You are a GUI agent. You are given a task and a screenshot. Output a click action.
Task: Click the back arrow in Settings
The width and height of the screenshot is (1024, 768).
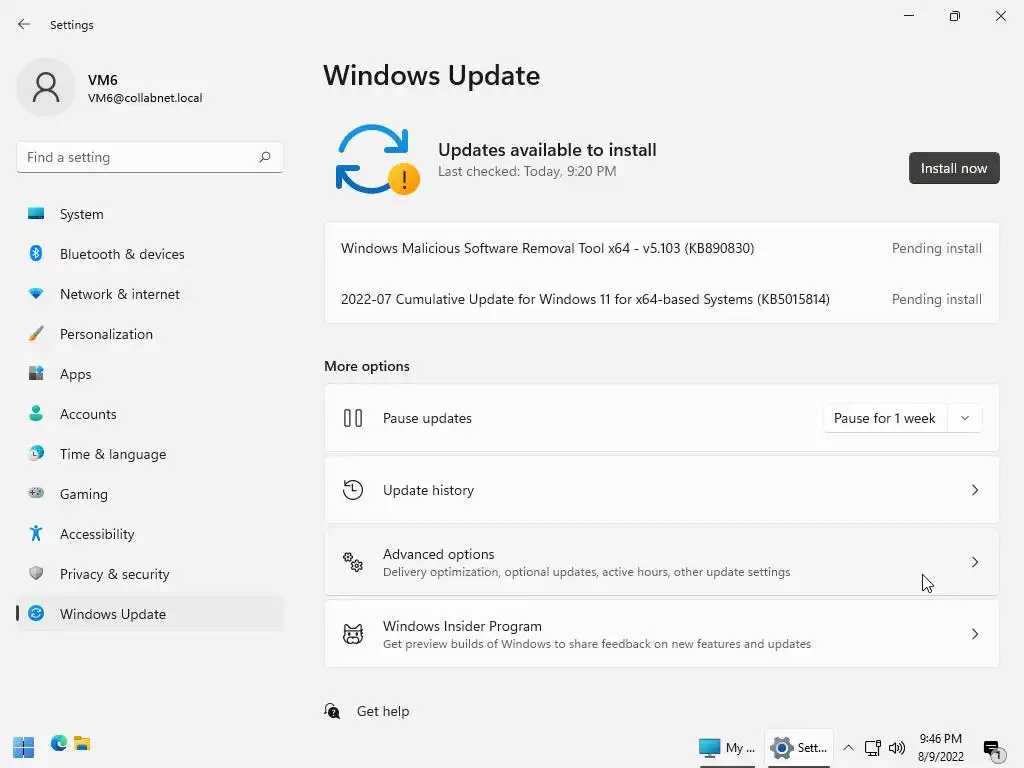[24, 24]
